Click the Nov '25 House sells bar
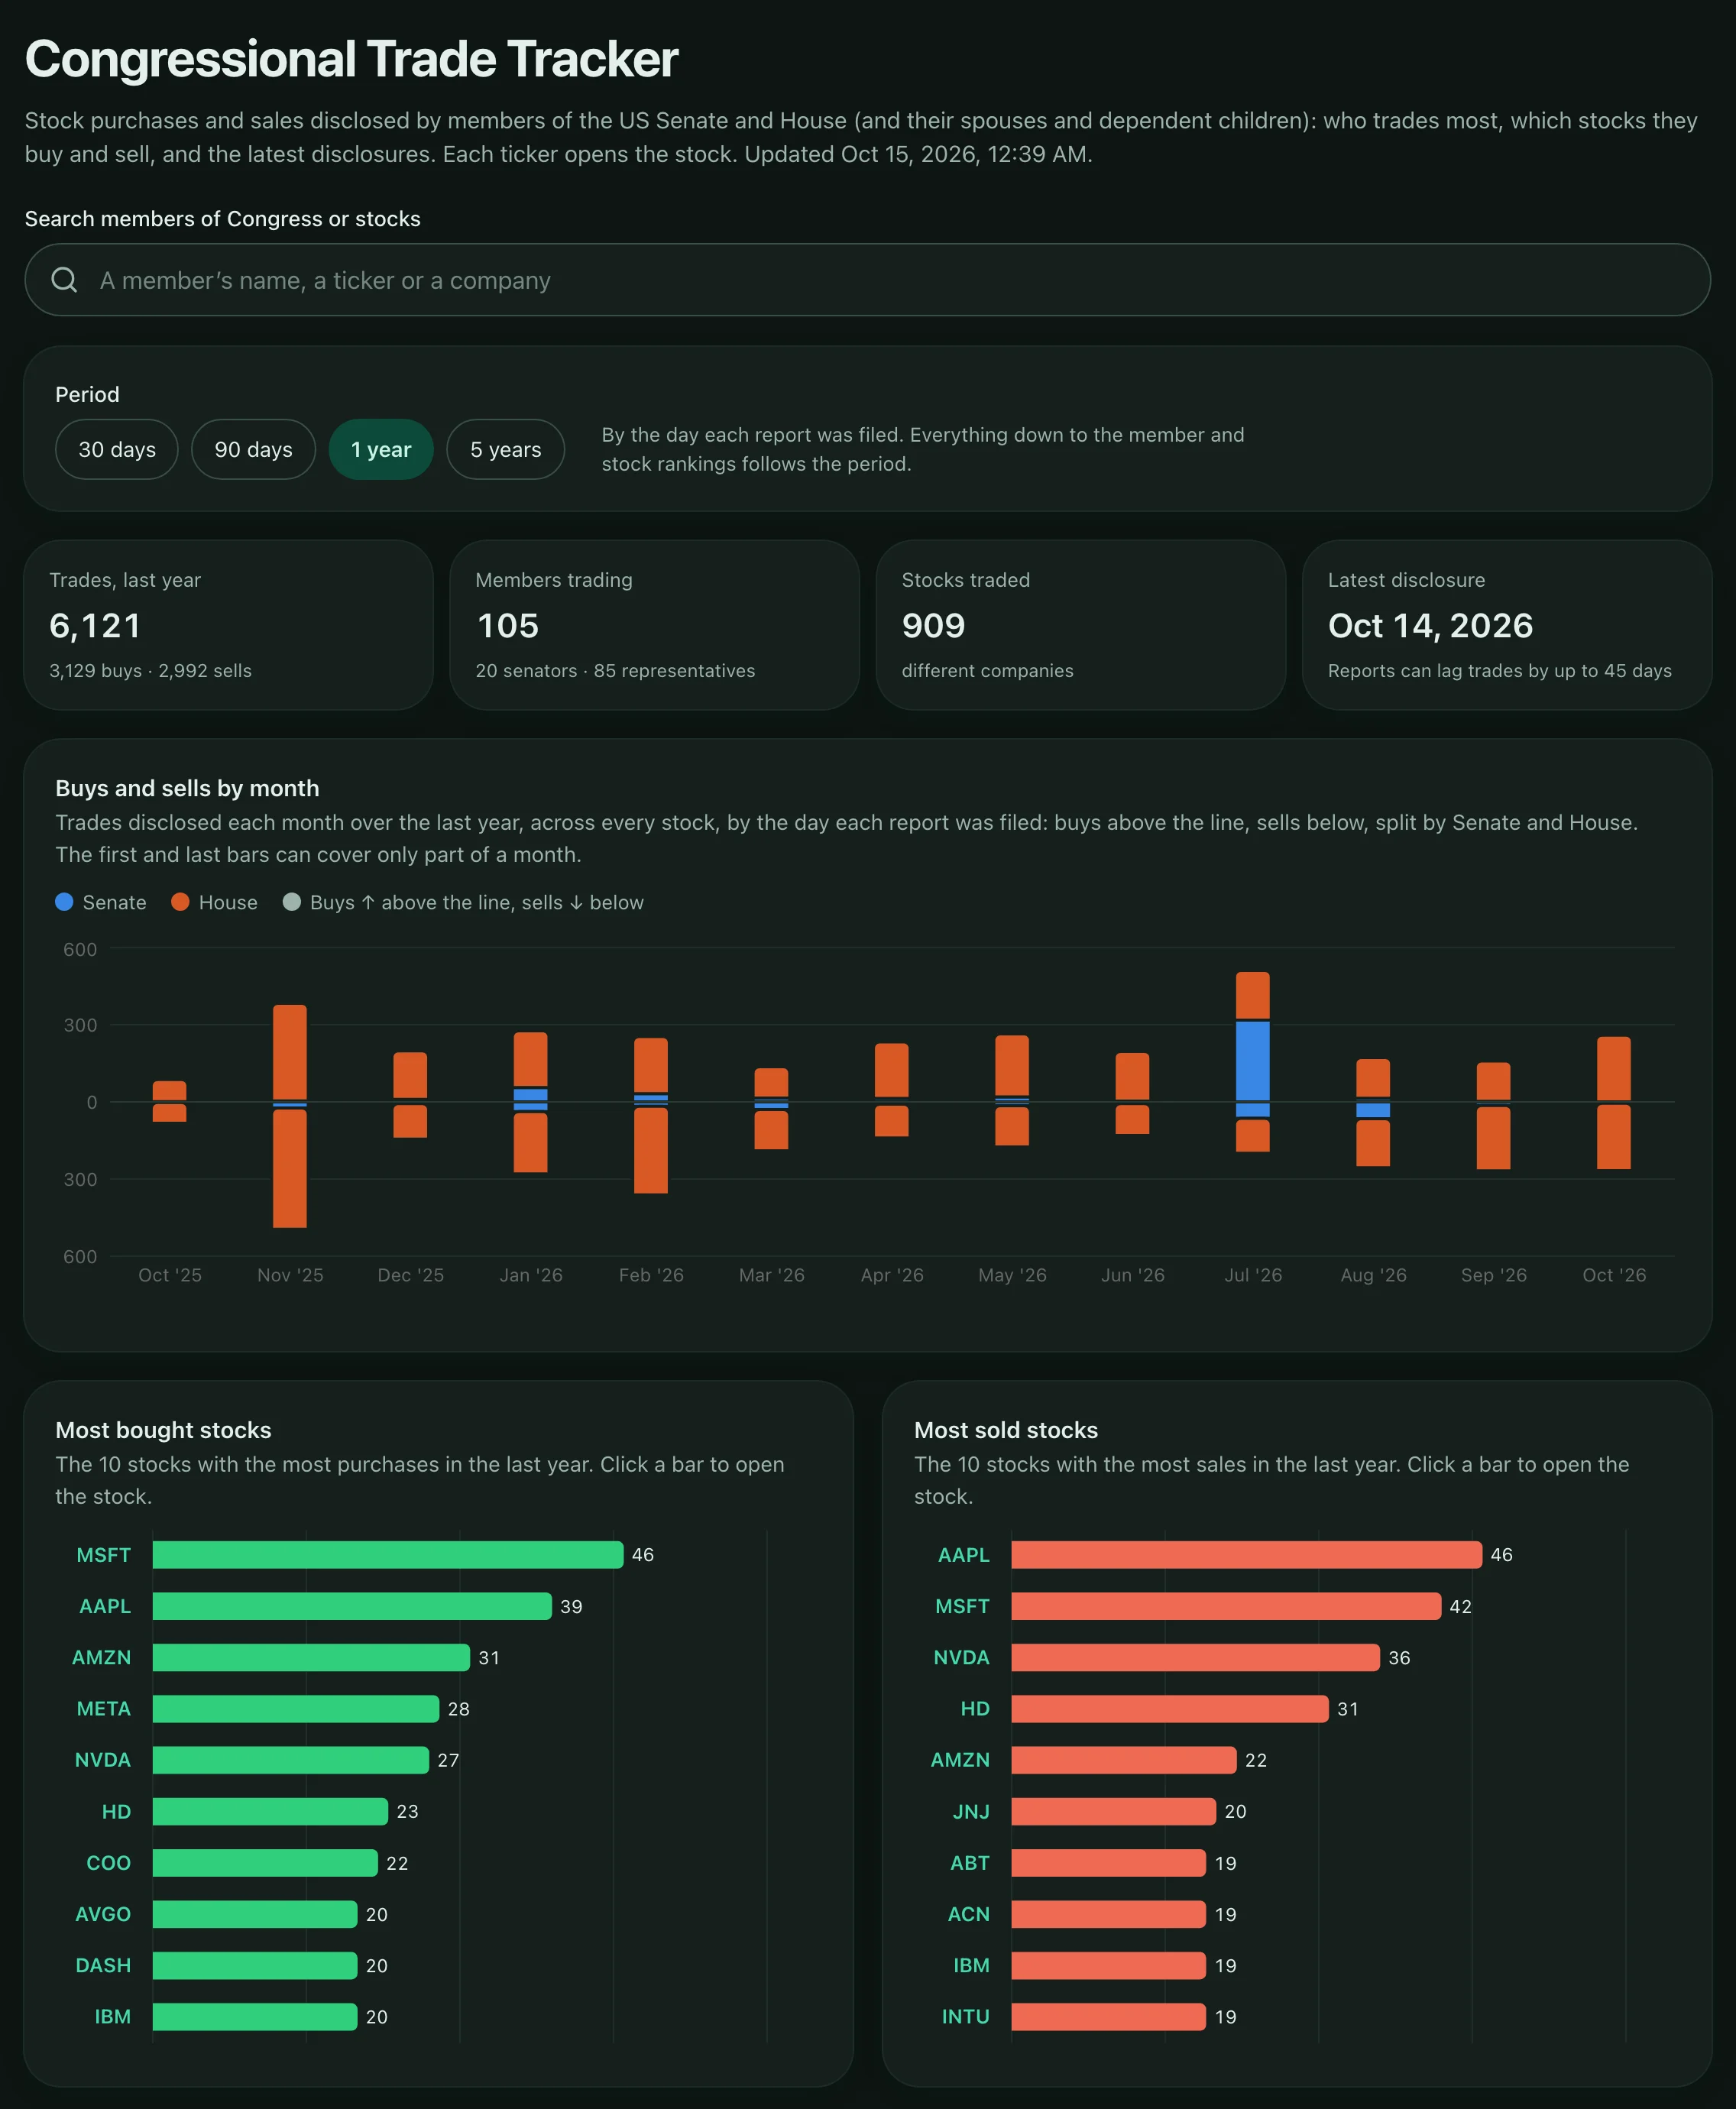Viewport: 1736px width, 2109px height. tap(290, 1168)
